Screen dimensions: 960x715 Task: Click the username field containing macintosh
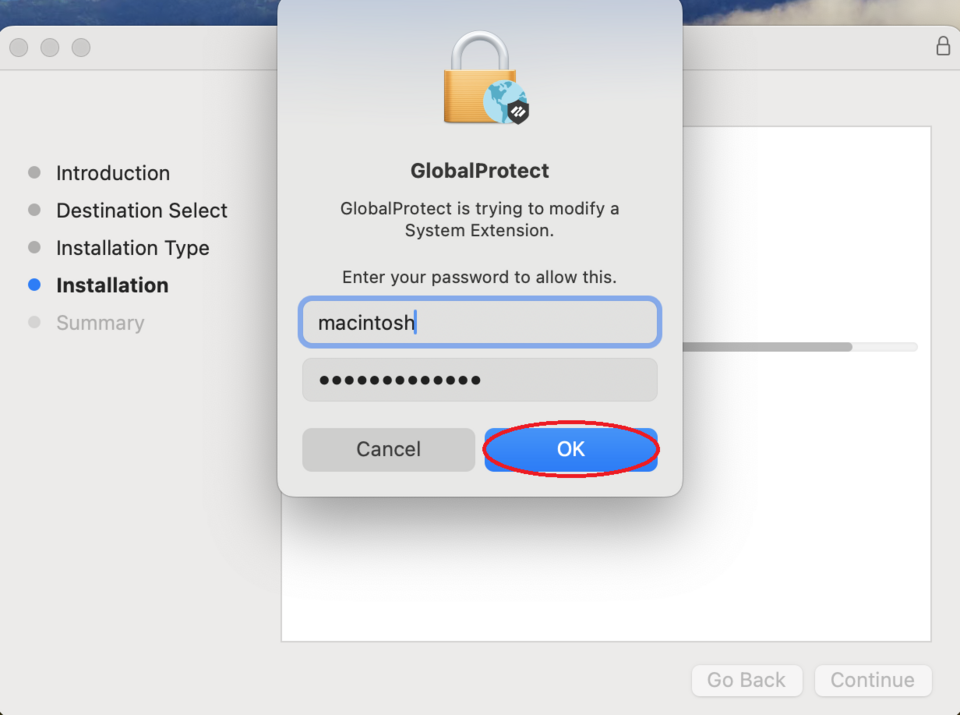pyautogui.click(x=480, y=323)
